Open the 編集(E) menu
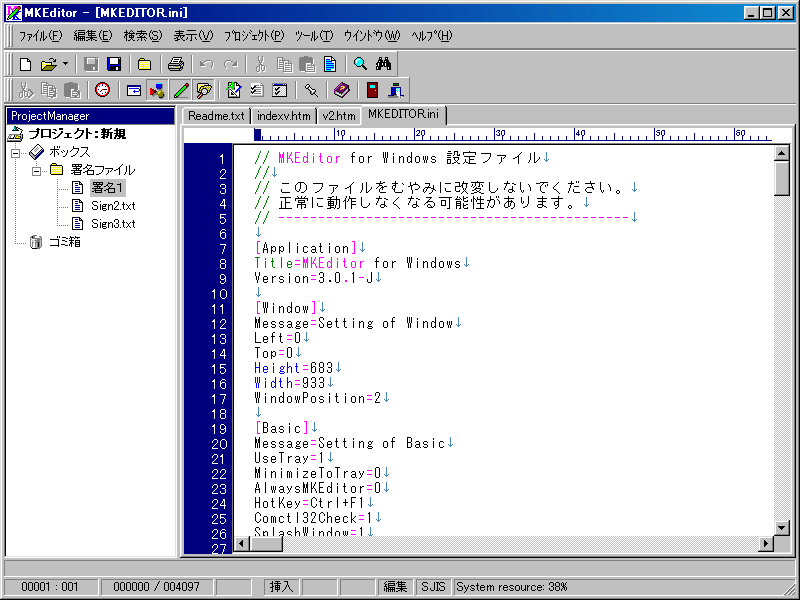Viewport: 800px width, 600px height. click(93, 36)
